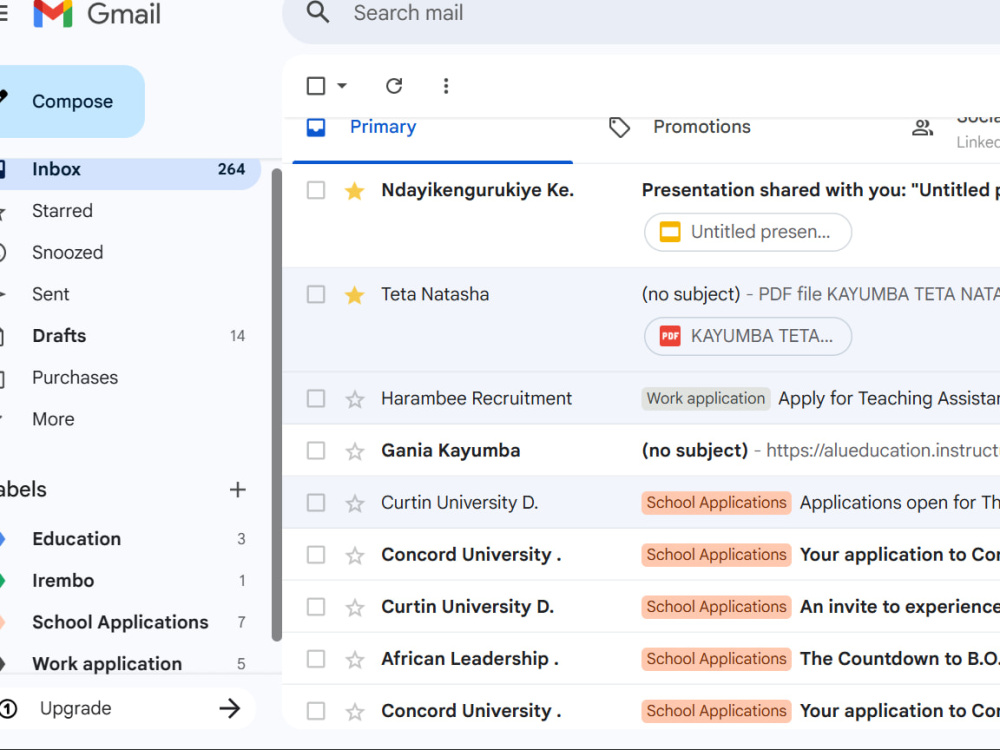
Task: Open the Work application sidebar label
Action: point(107,664)
